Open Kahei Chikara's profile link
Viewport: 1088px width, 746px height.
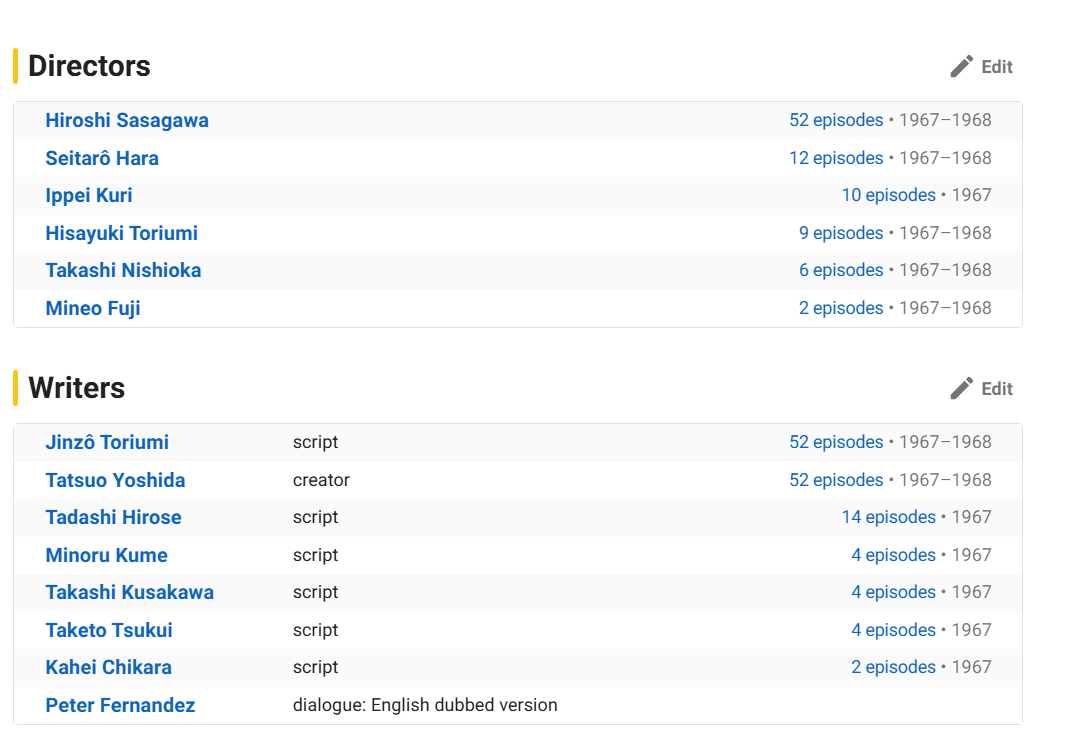click(108, 668)
